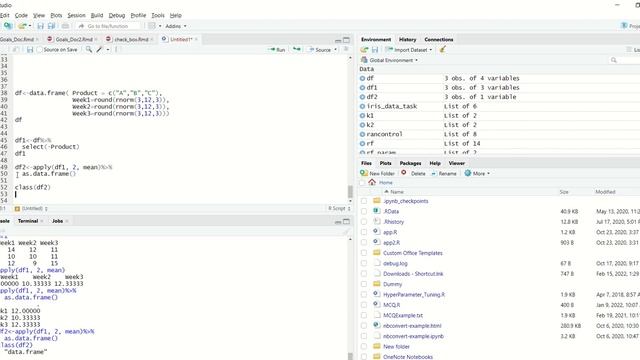The image size is (640, 360).
Task: Open the Addins dropdown
Action: coord(176,26)
